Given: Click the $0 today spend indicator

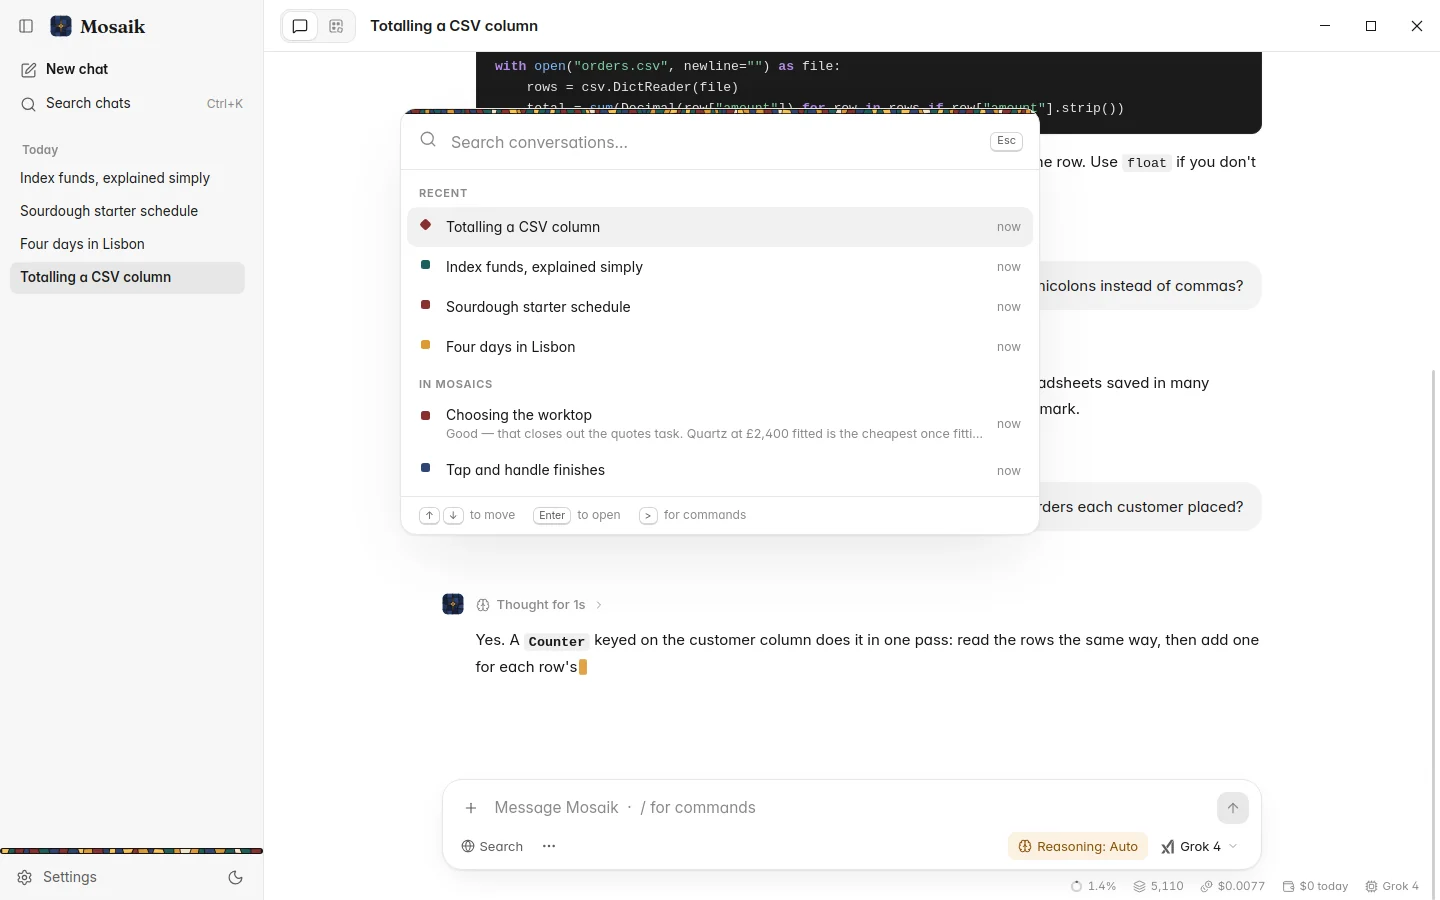Looking at the screenshot, I should (x=1315, y=886).
